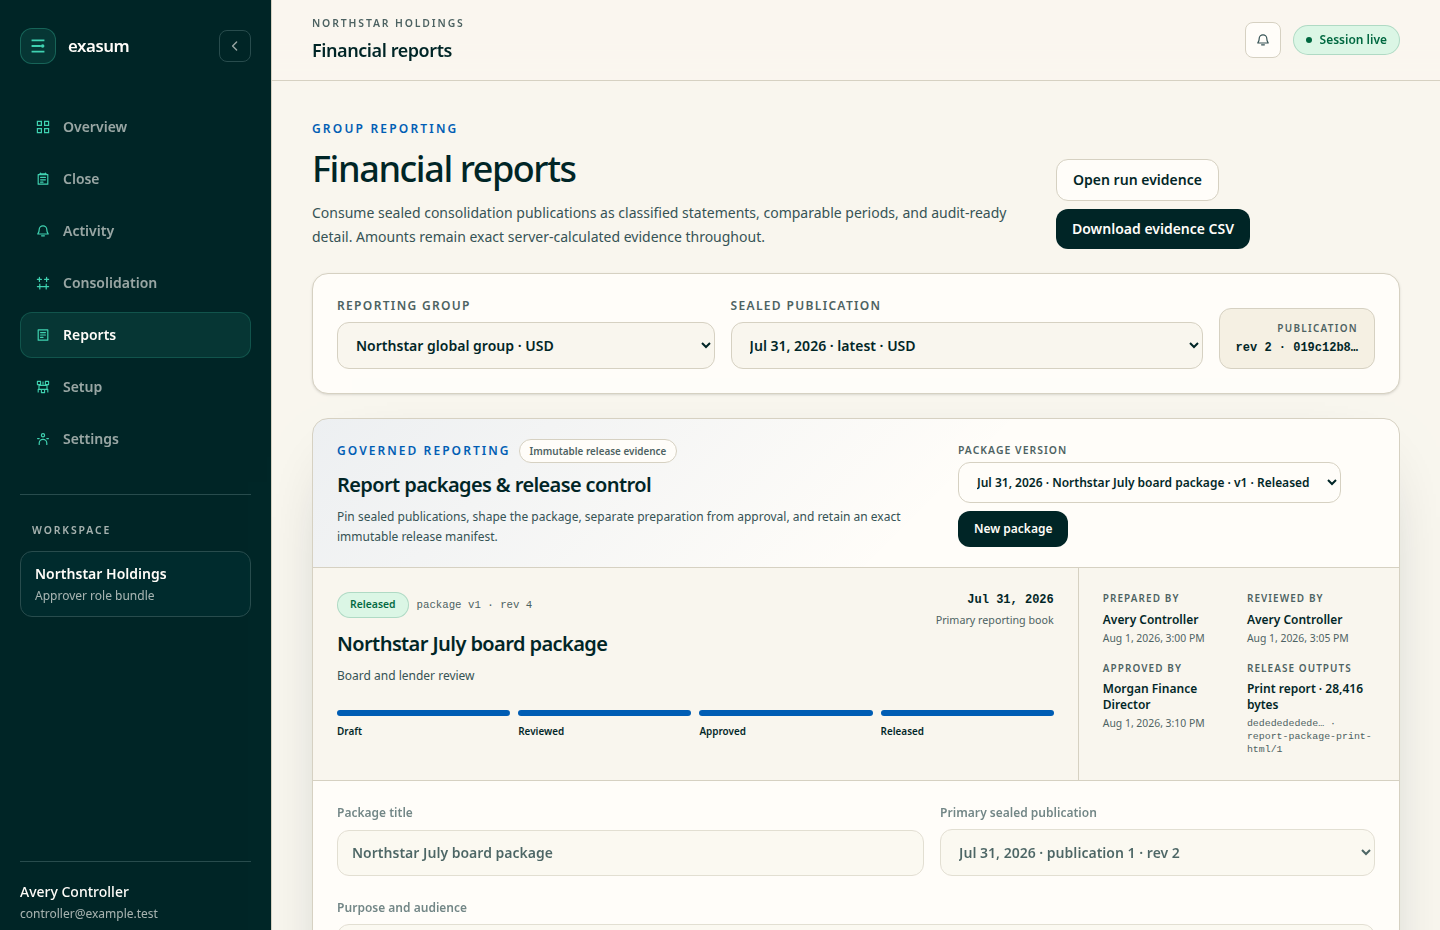The width and height of the screenshot is (1440, 930).
Task: Click 'Primary reporting book' text
Action: [x=995, y=620]
